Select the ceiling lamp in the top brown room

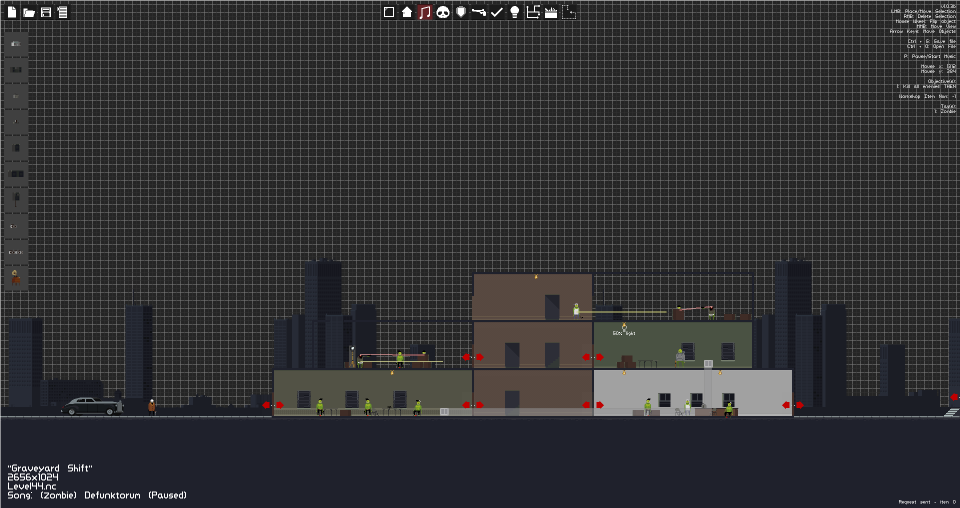click(x=536, y=277)
